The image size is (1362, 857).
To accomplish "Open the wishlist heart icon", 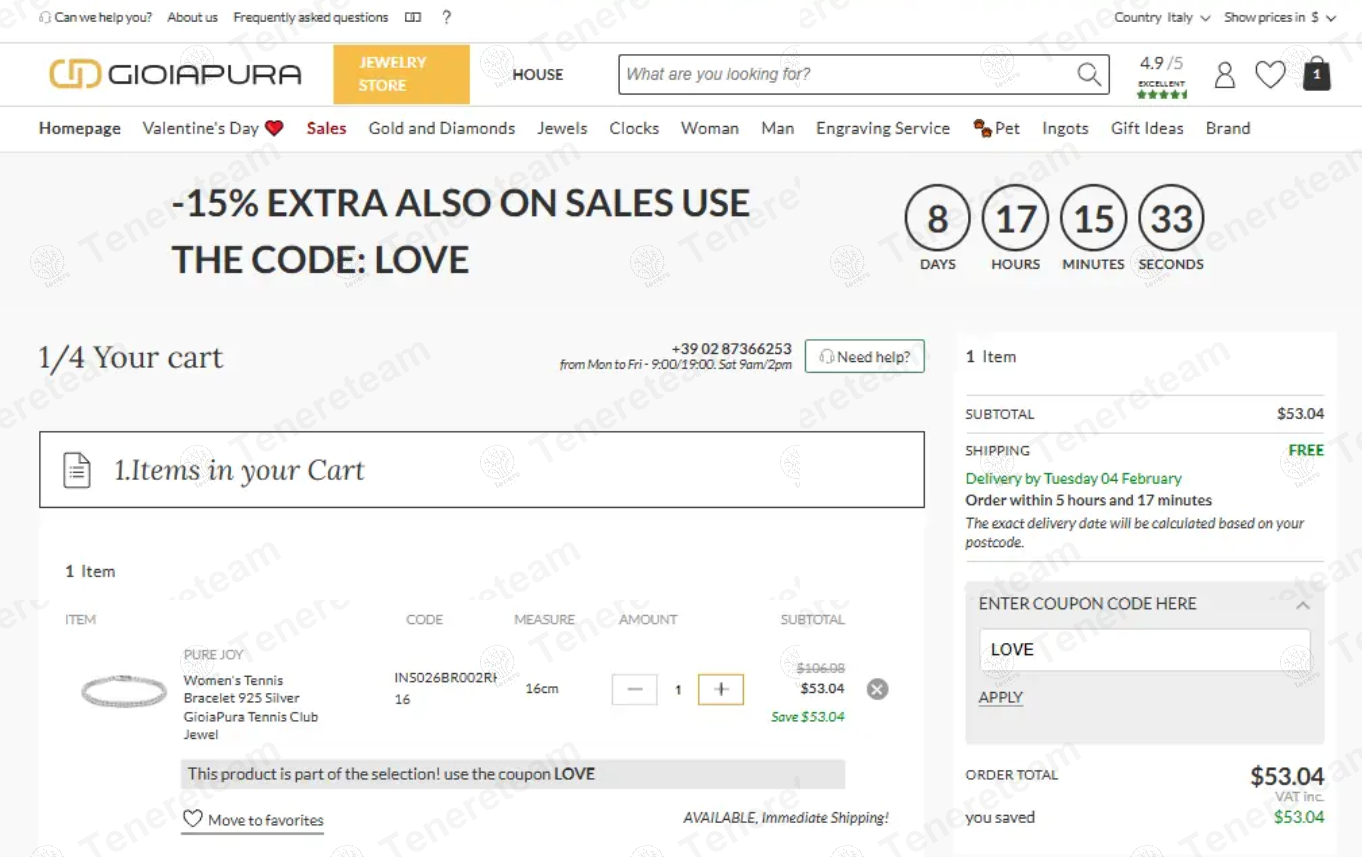I will [1270, 75].
